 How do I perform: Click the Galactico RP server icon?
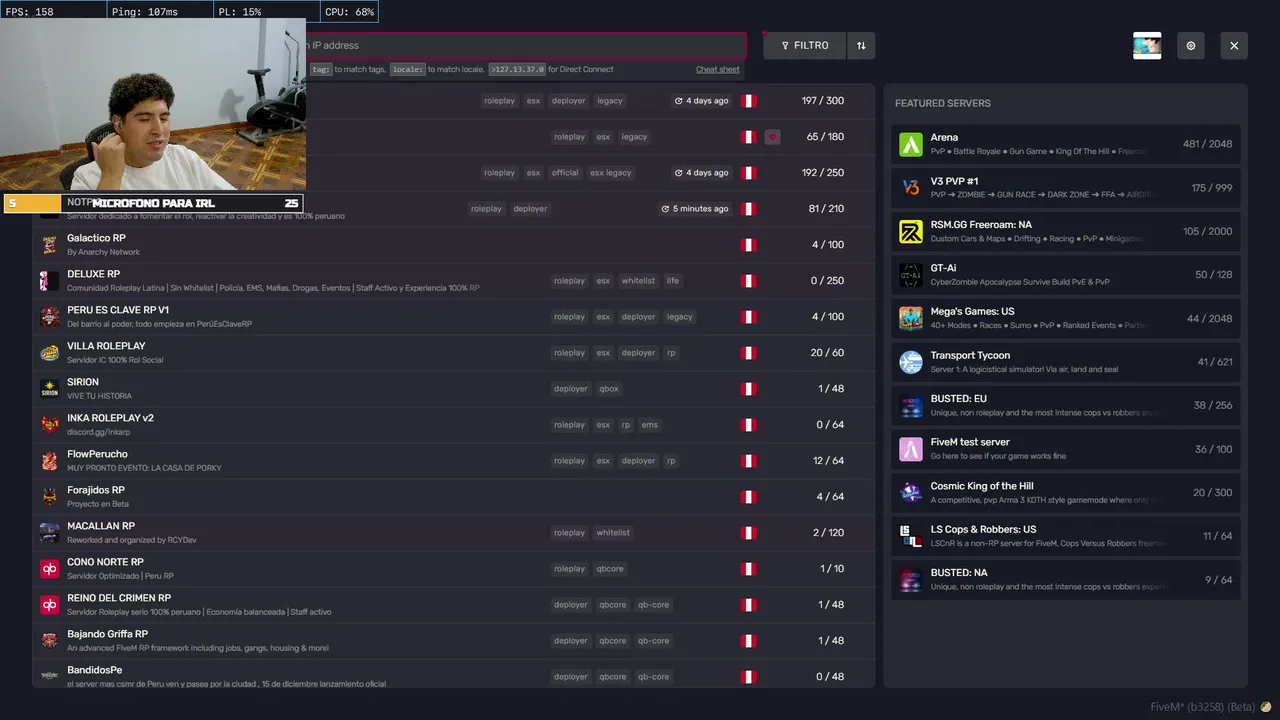(x=50, y=245)
